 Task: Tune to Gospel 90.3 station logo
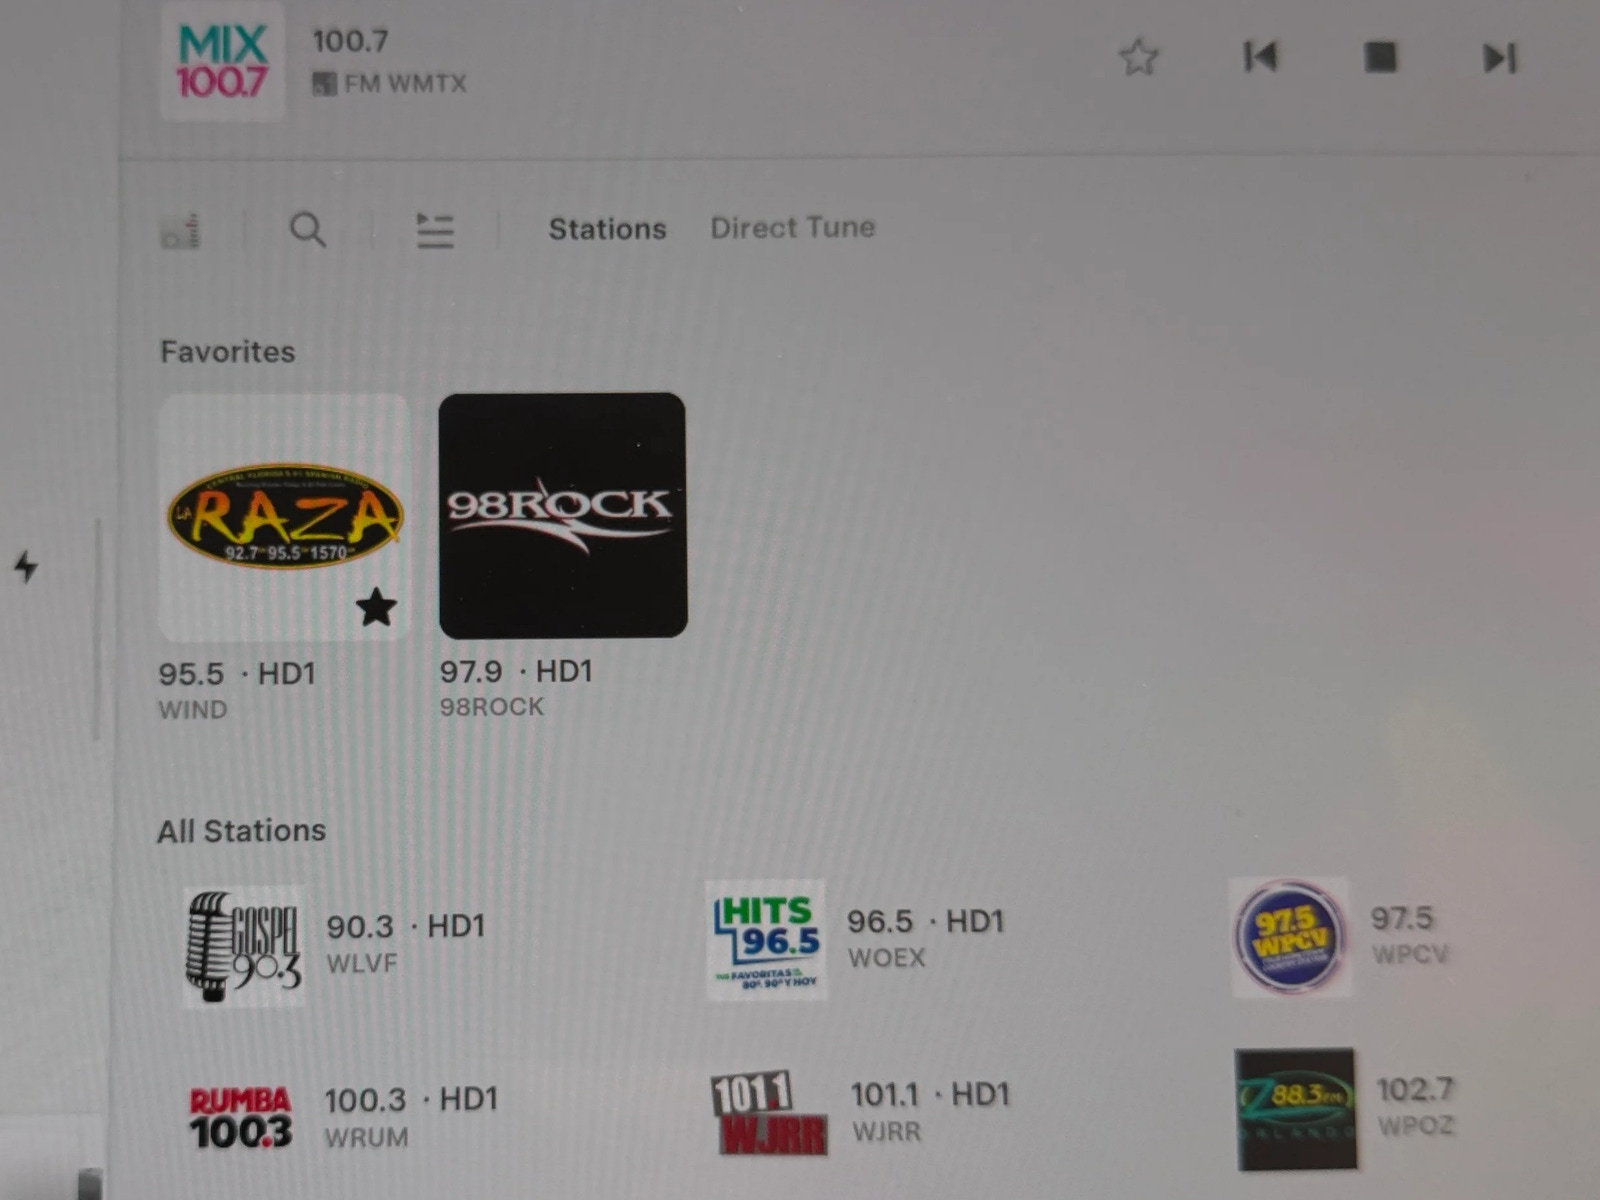244,946
